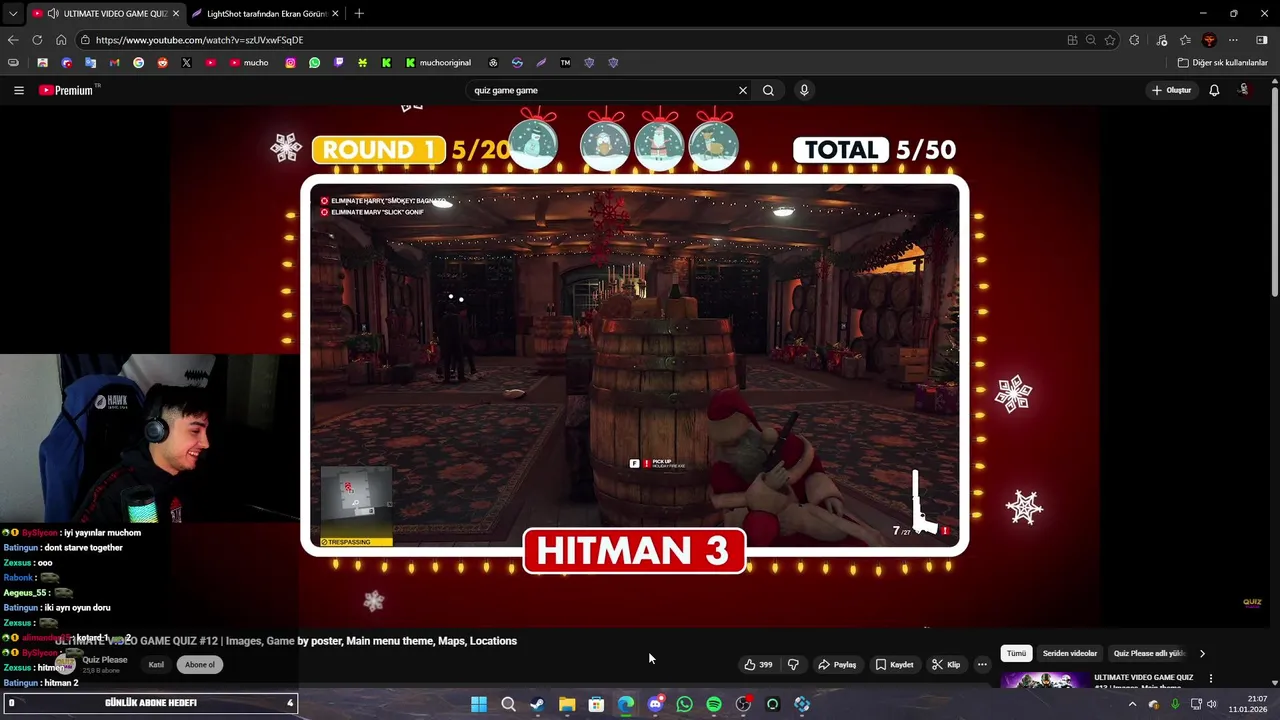Select the Quiz Please uploads chip
The width and height of the screenshot is (1280, 720).
(1149, 653)
